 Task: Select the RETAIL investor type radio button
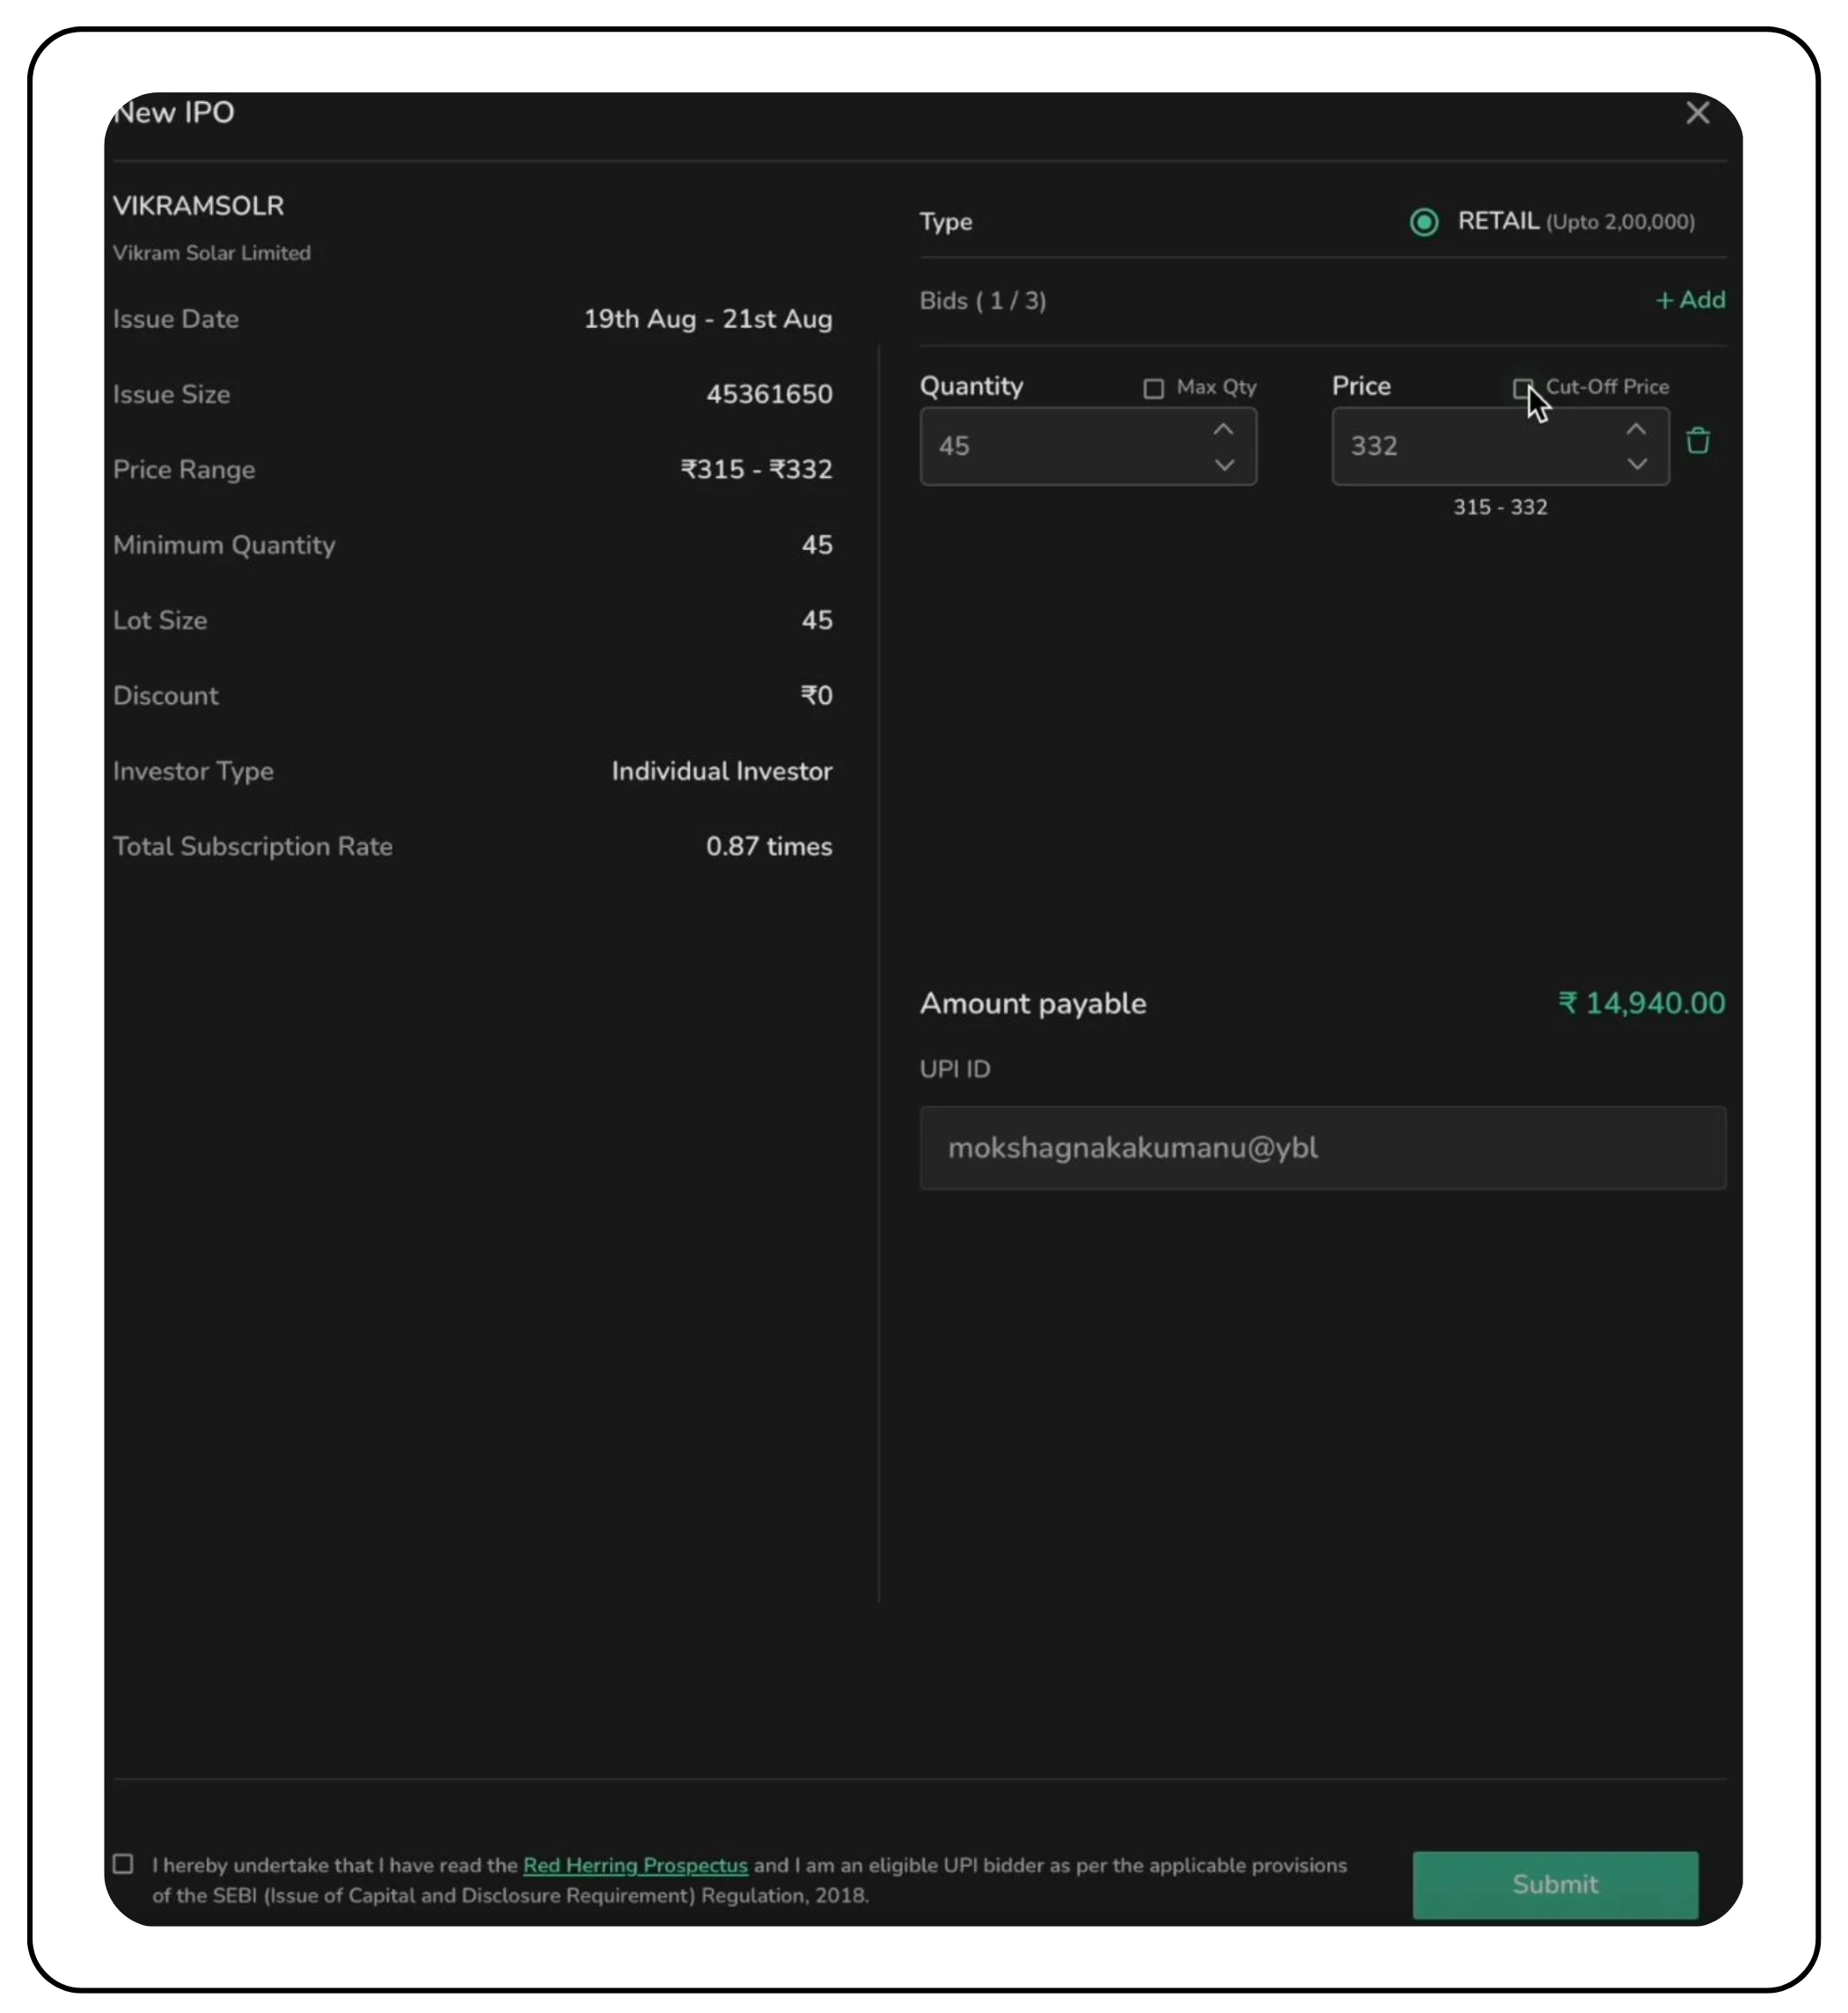1423,222
